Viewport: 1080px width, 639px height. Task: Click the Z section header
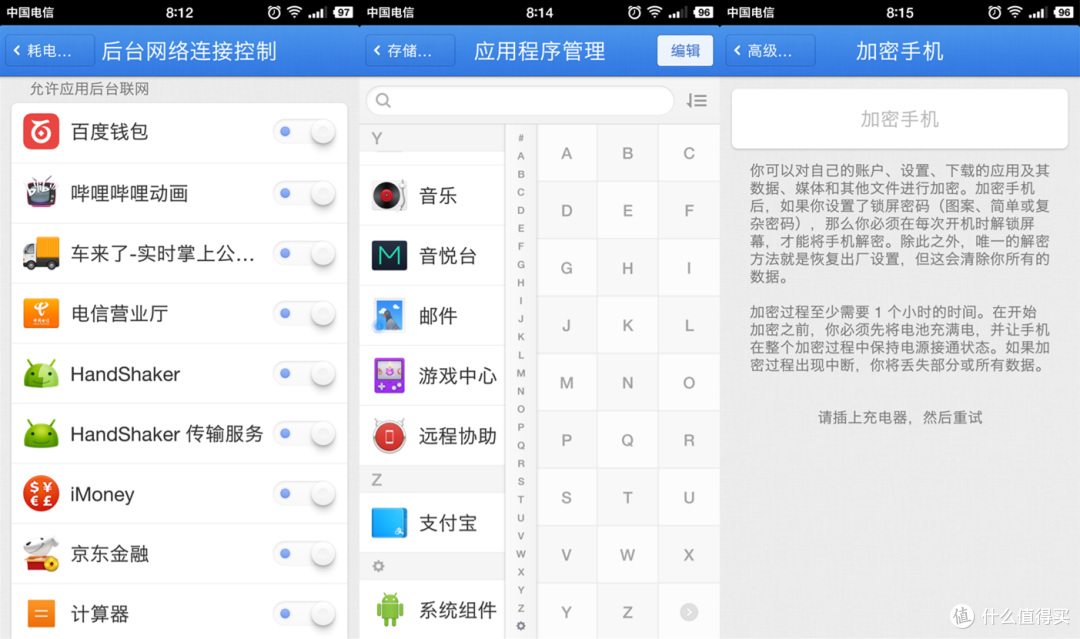click(432, 479)
